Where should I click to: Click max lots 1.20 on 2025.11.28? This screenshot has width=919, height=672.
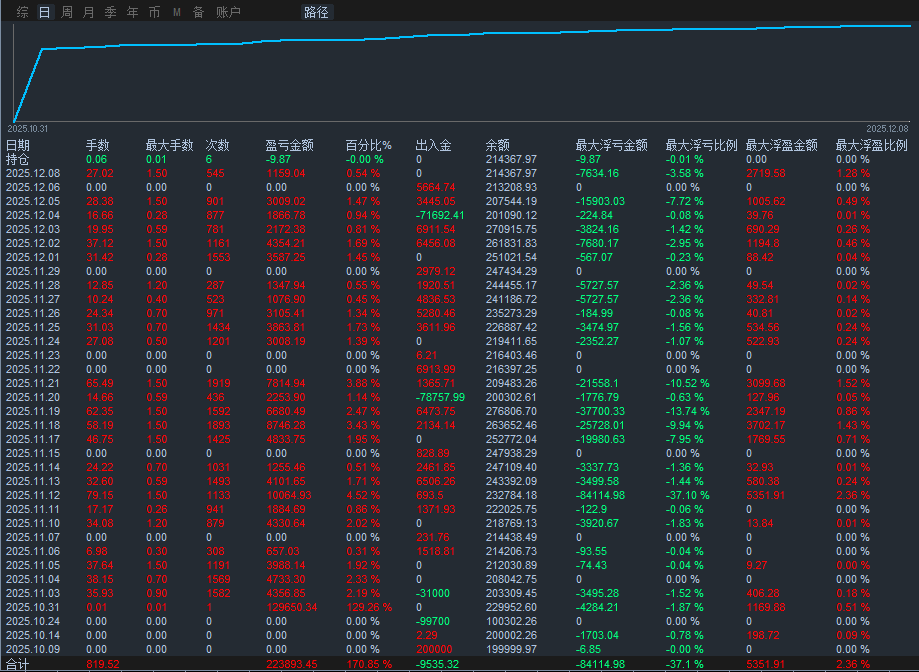(156, 285)
